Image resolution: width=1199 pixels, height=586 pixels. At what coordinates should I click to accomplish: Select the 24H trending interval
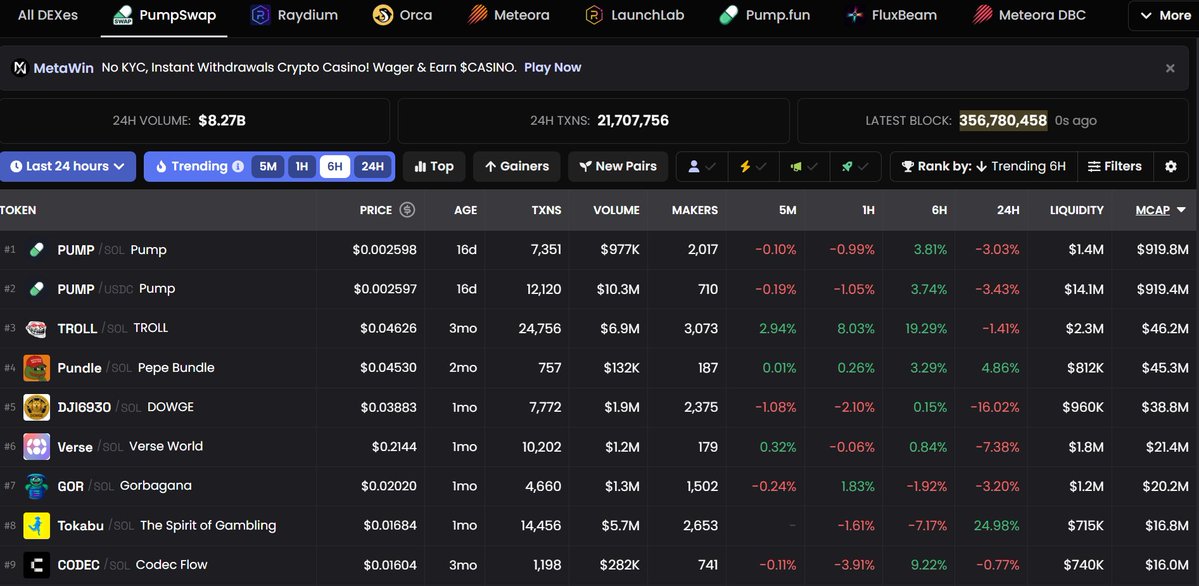pyautogui.click(x=372, y=166)
